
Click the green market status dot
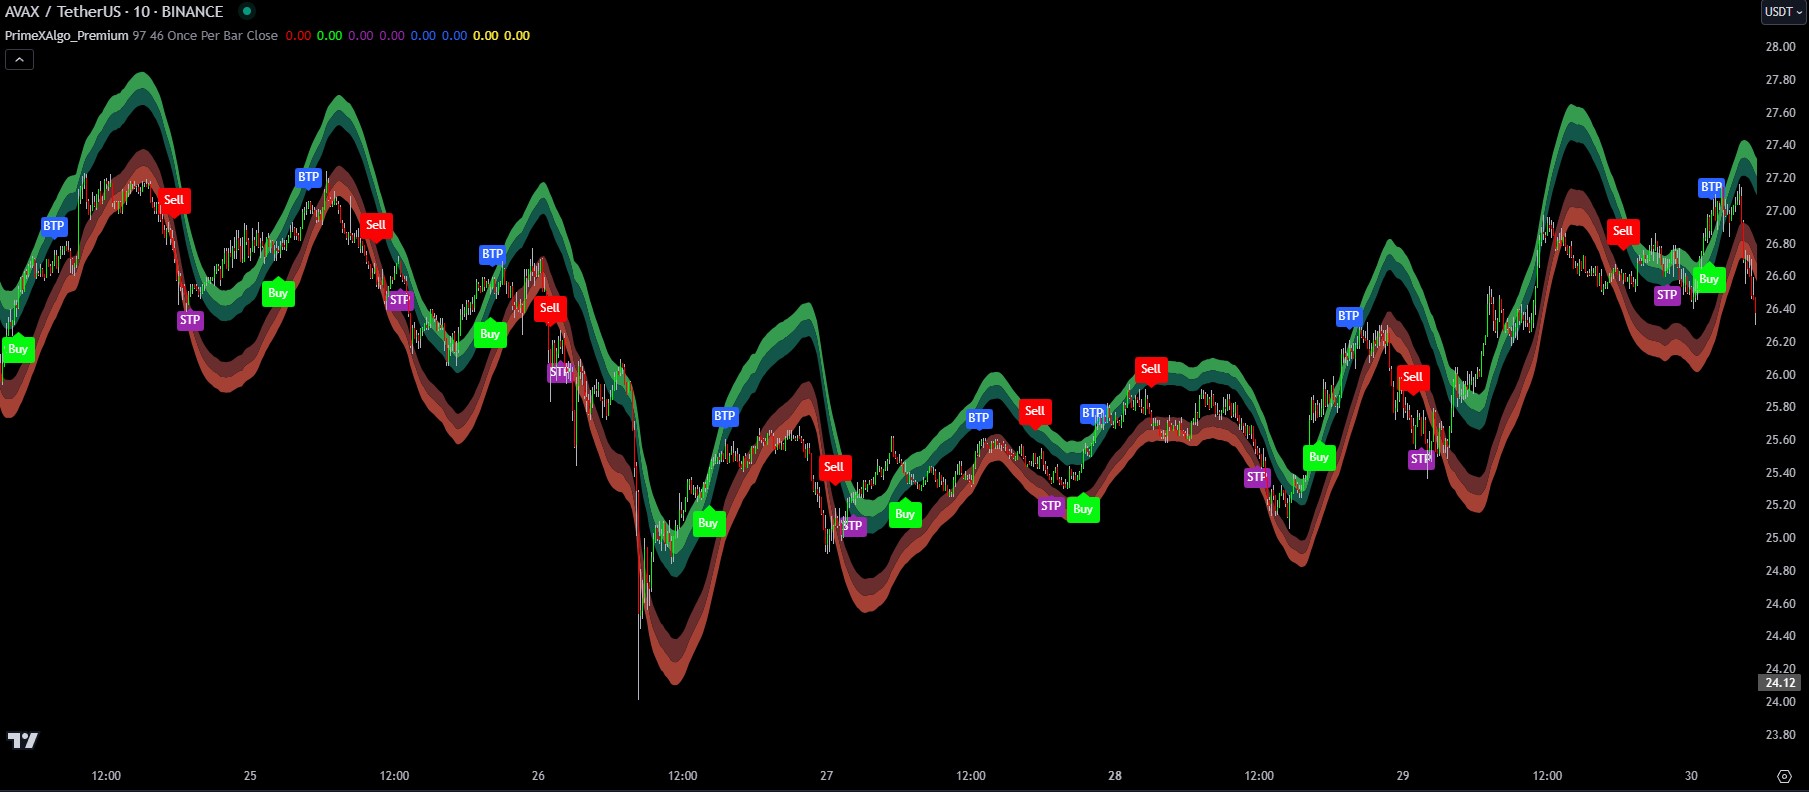(247, 11)
